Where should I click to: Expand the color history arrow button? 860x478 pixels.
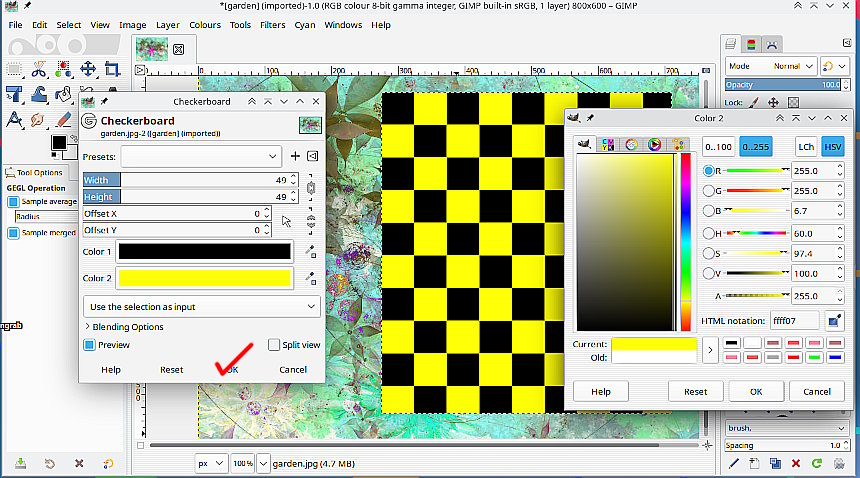[x=710, y=350]
